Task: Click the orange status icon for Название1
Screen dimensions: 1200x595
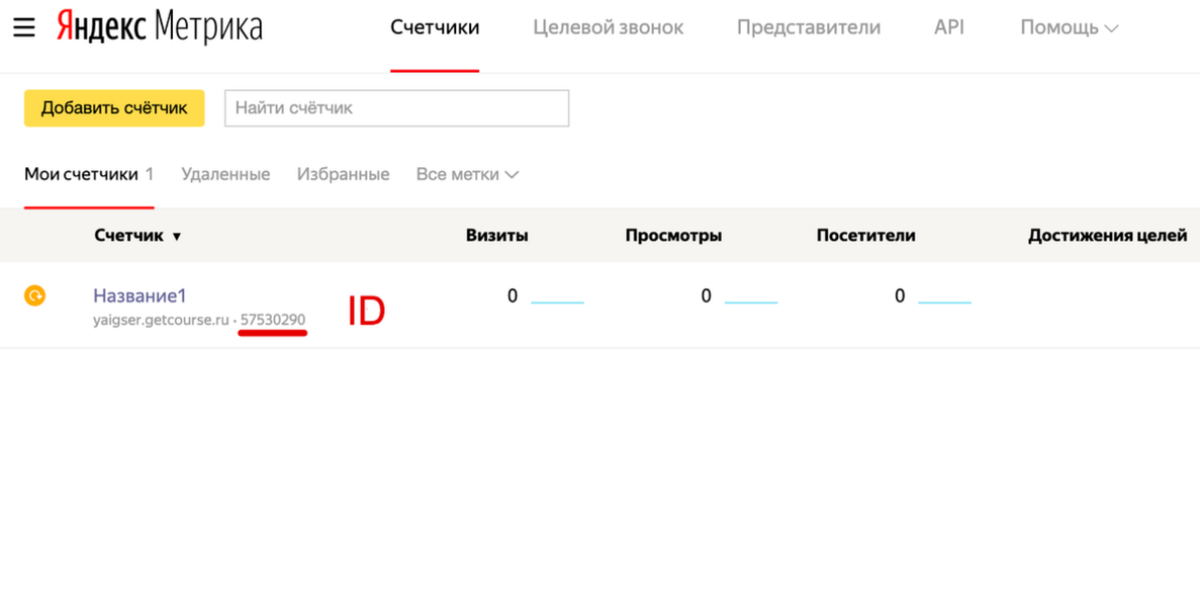Action: tap(35, 295)
